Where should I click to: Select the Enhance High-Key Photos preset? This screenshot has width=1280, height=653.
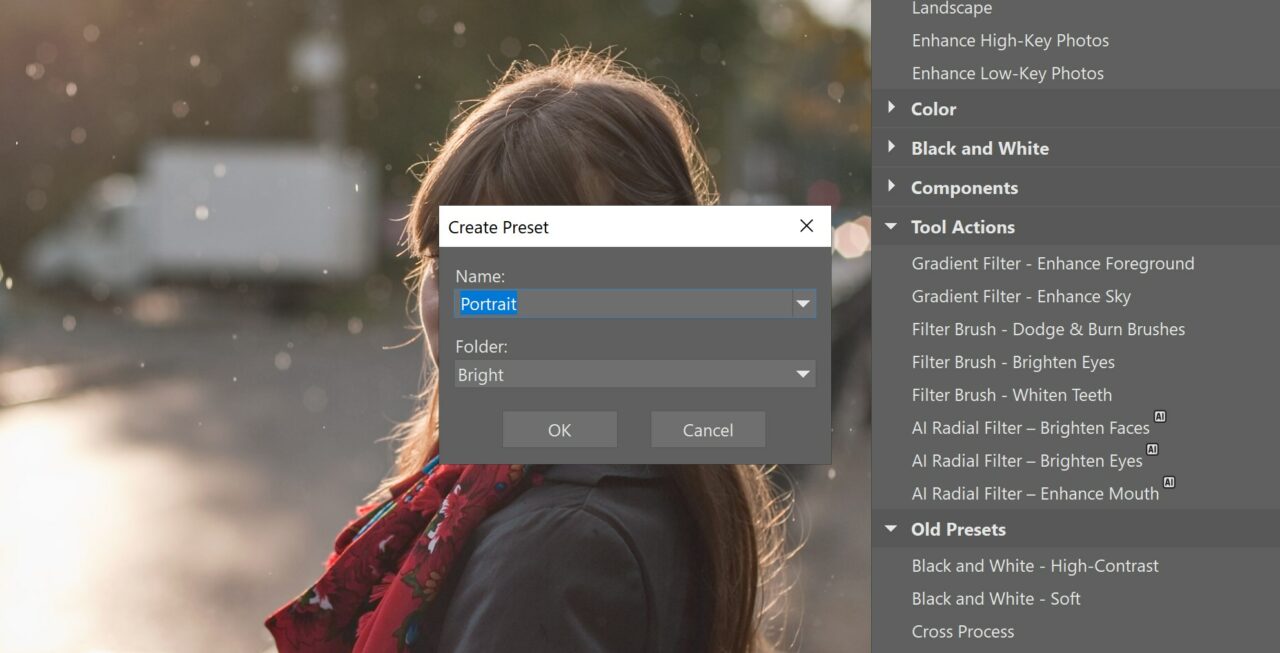[x=1010, y=40]
